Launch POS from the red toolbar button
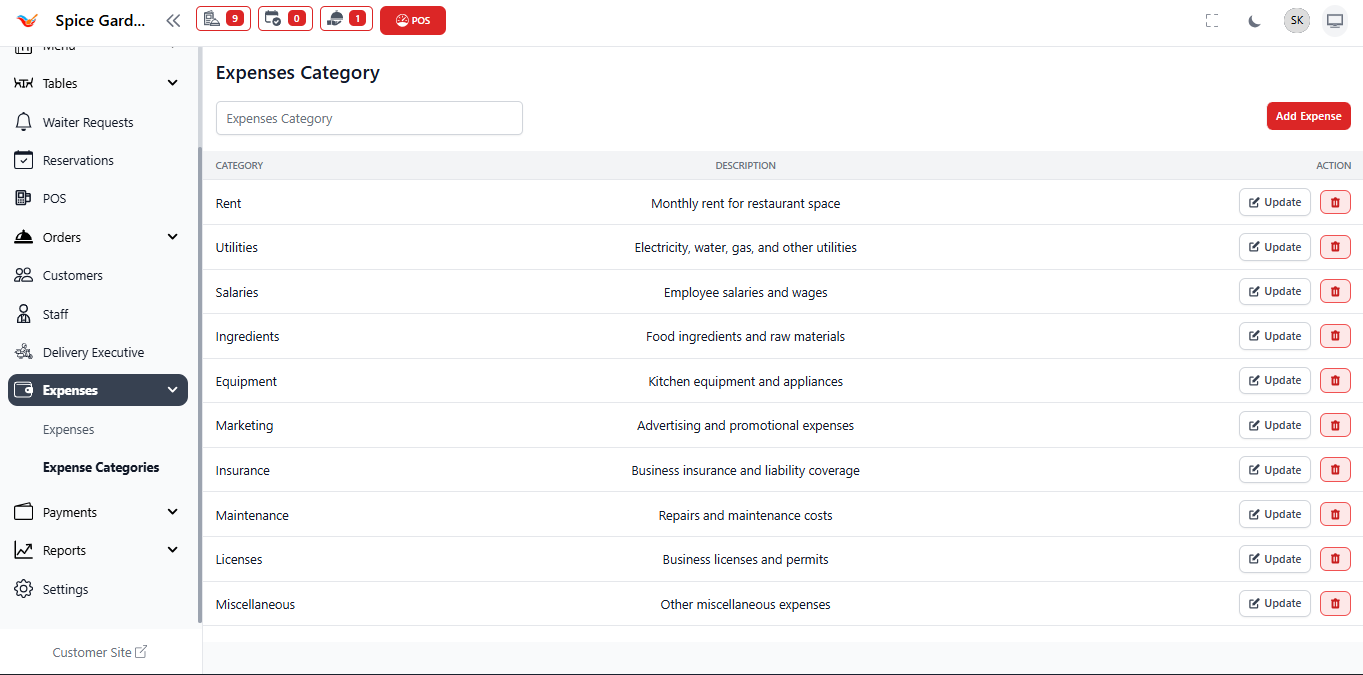1363x675 pixels. coord(412,19)
